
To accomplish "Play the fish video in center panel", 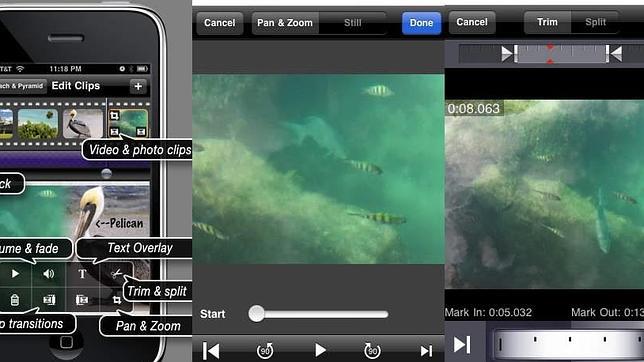I will (320, 350).
